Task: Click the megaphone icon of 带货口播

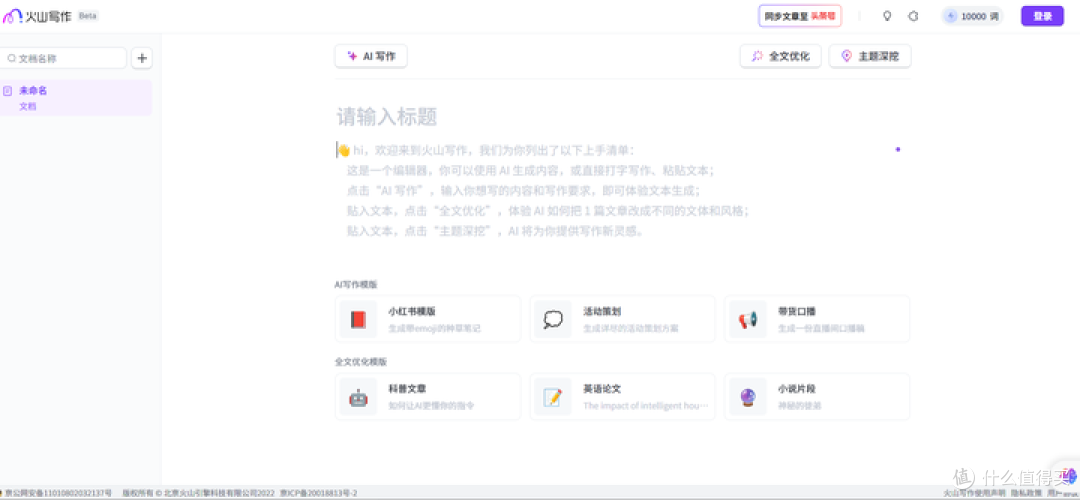Action: (x=748, y=320)
